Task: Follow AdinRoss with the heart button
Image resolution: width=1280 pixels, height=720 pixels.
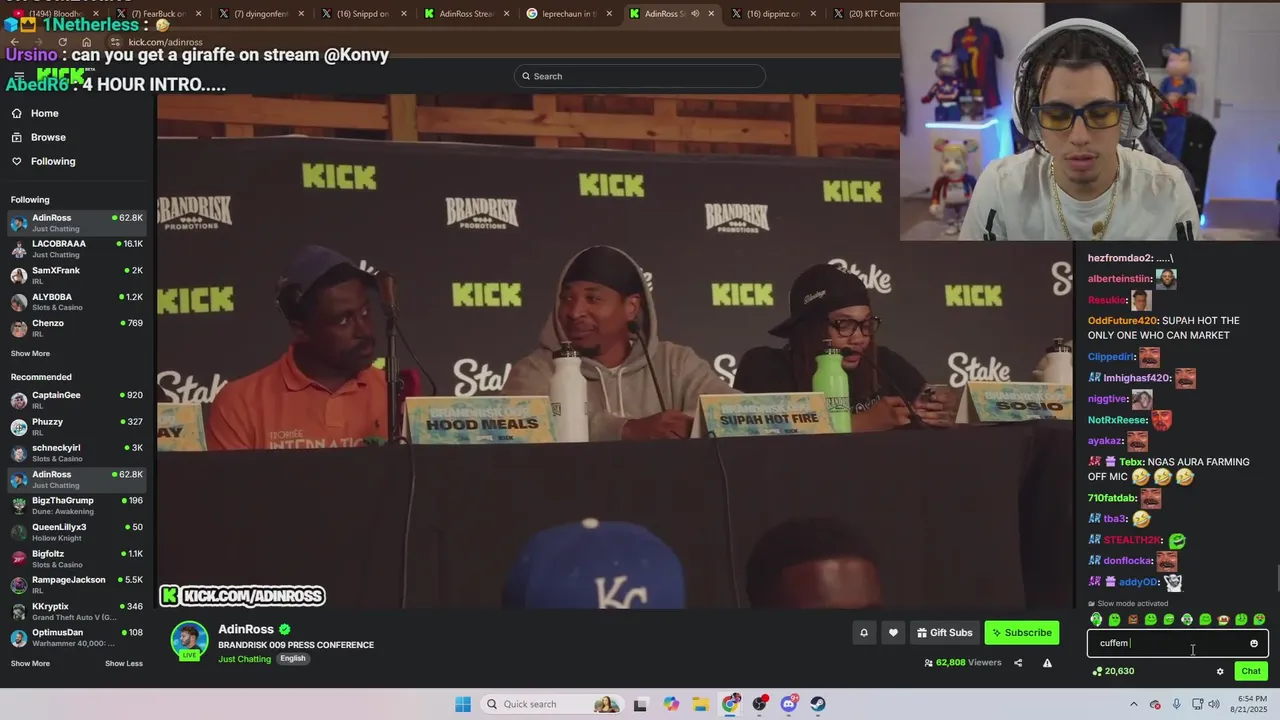Action: 893,632
